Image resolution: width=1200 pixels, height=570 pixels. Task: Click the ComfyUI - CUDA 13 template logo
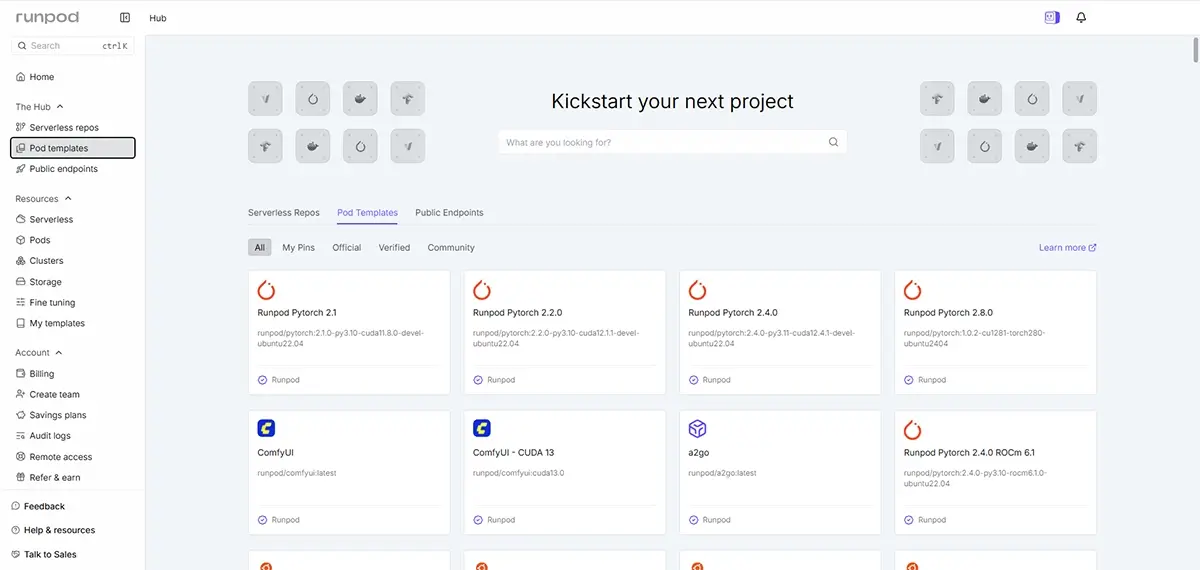482,428
